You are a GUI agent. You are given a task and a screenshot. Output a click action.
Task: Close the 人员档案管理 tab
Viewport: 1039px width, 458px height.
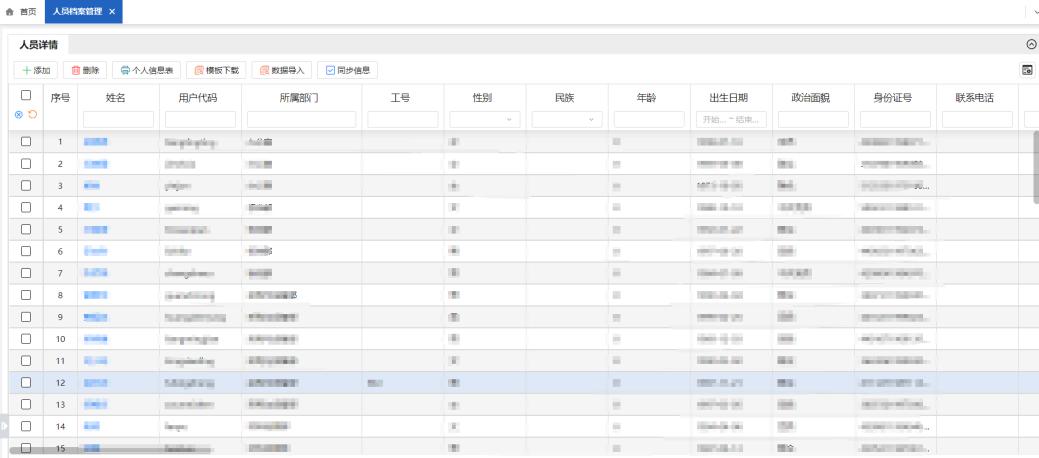112,11
